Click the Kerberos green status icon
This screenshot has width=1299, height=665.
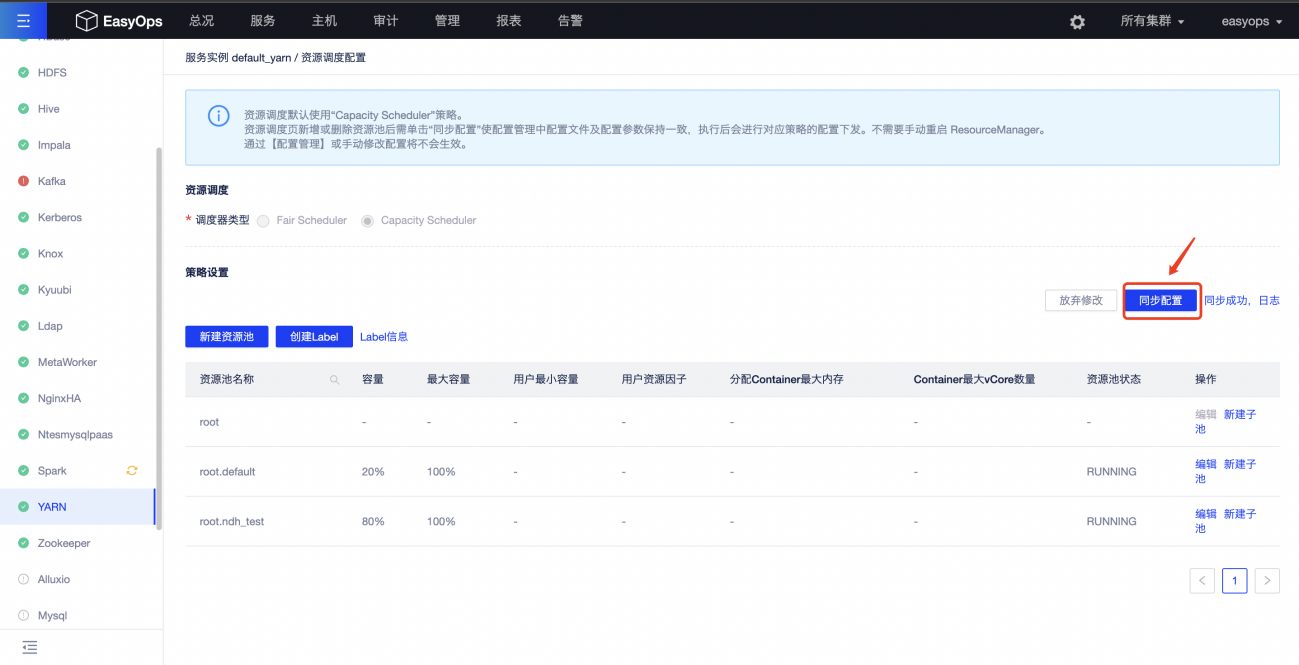[x=23, y=218]
